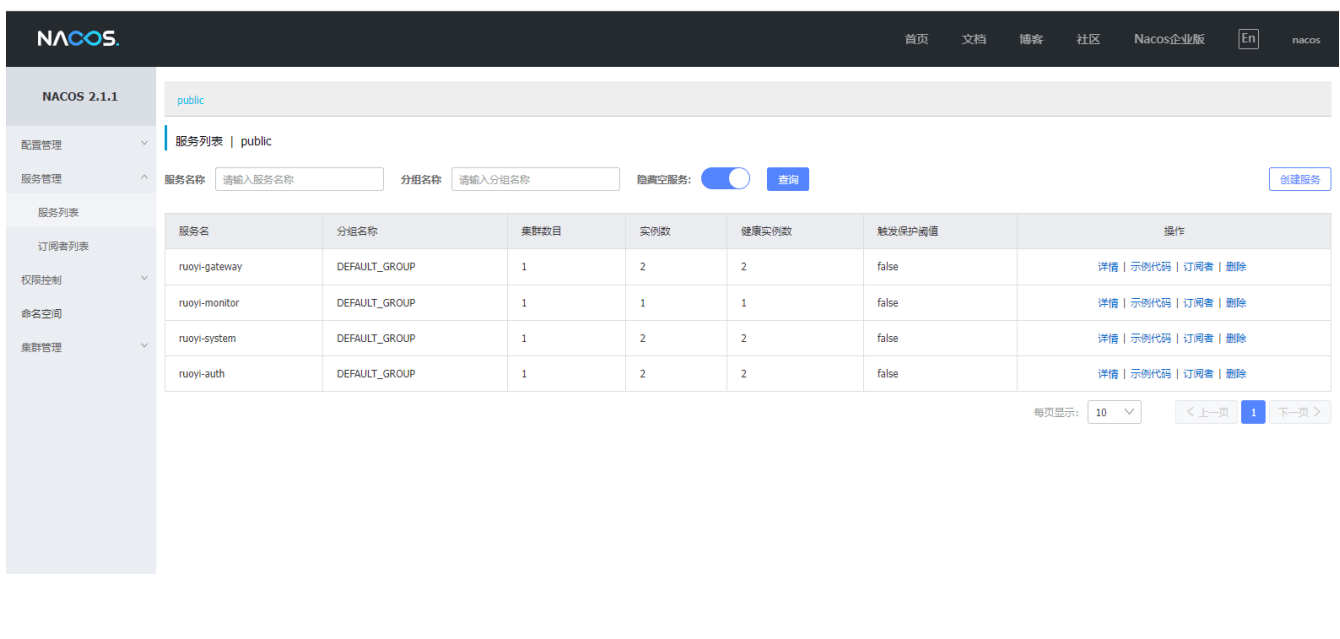Expand the 集群管理 sidebar menu
This screenshot has width=1340, height=639.
point(80,347)
